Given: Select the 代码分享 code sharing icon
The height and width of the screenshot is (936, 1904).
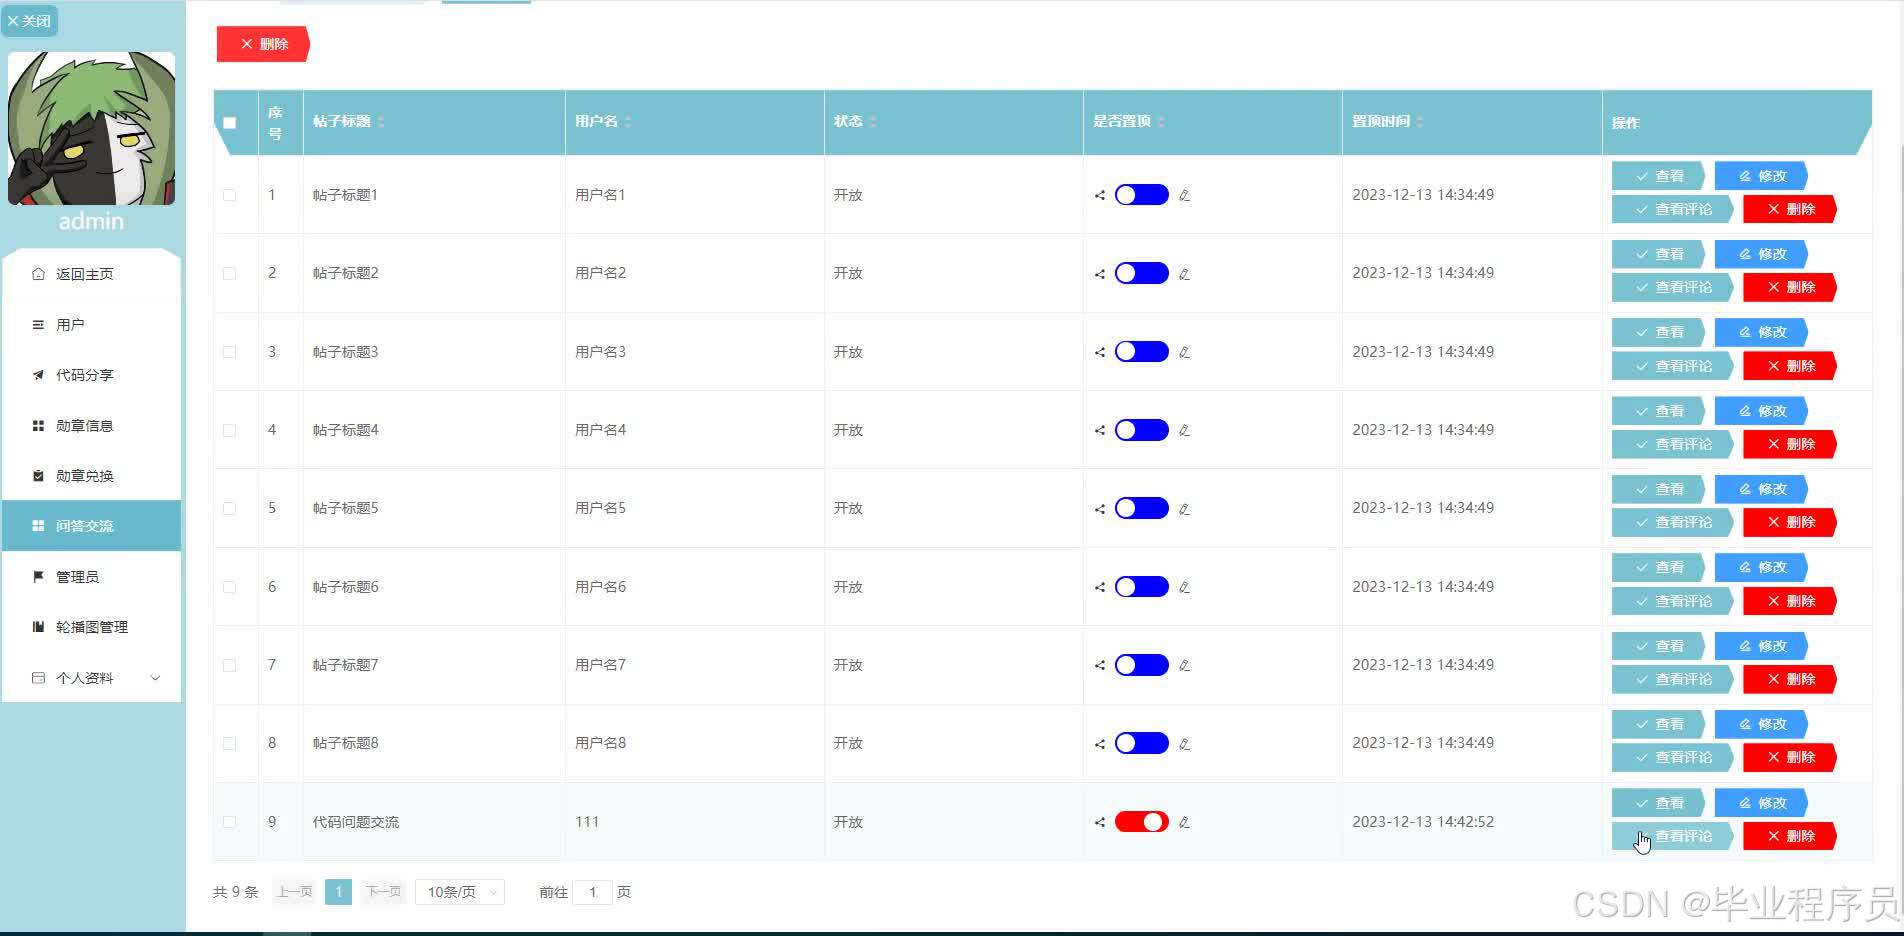Looking at the screenshot, I should 37,375.
